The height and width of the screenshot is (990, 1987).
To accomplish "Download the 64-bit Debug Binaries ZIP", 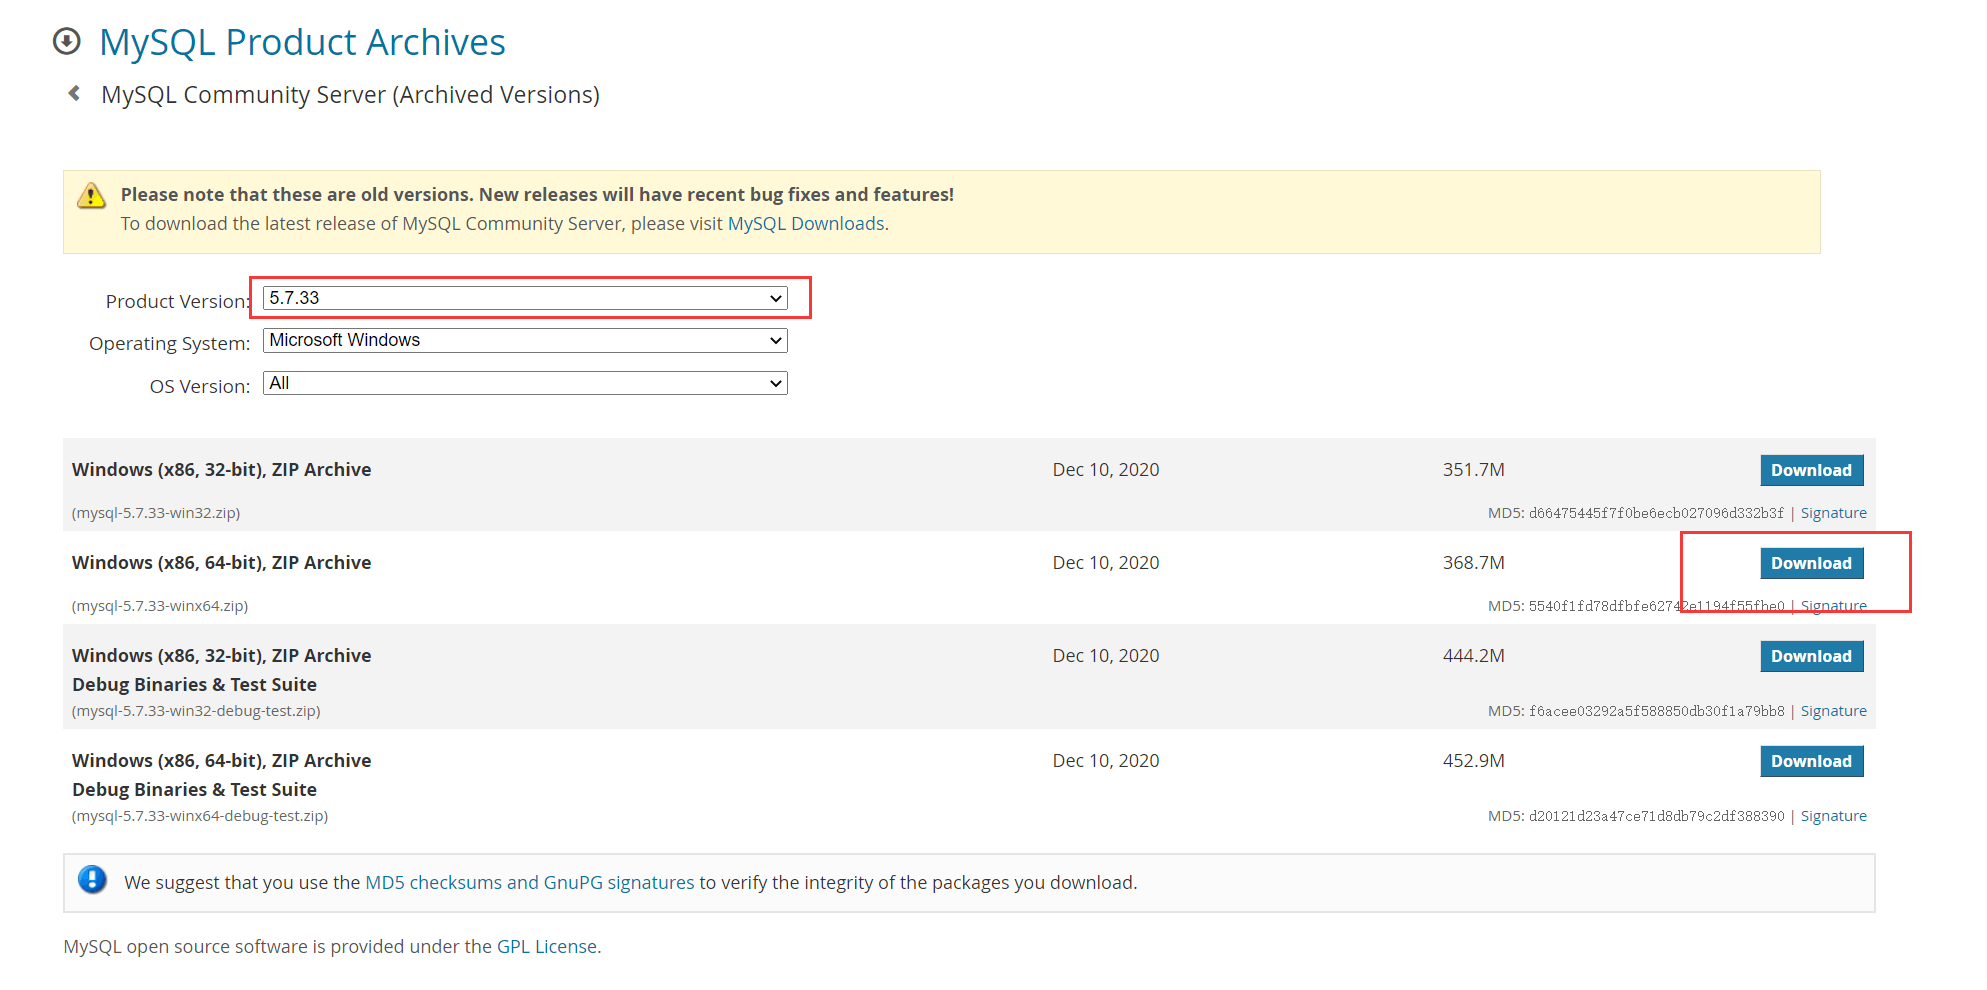I will [x=1810, y=762].
